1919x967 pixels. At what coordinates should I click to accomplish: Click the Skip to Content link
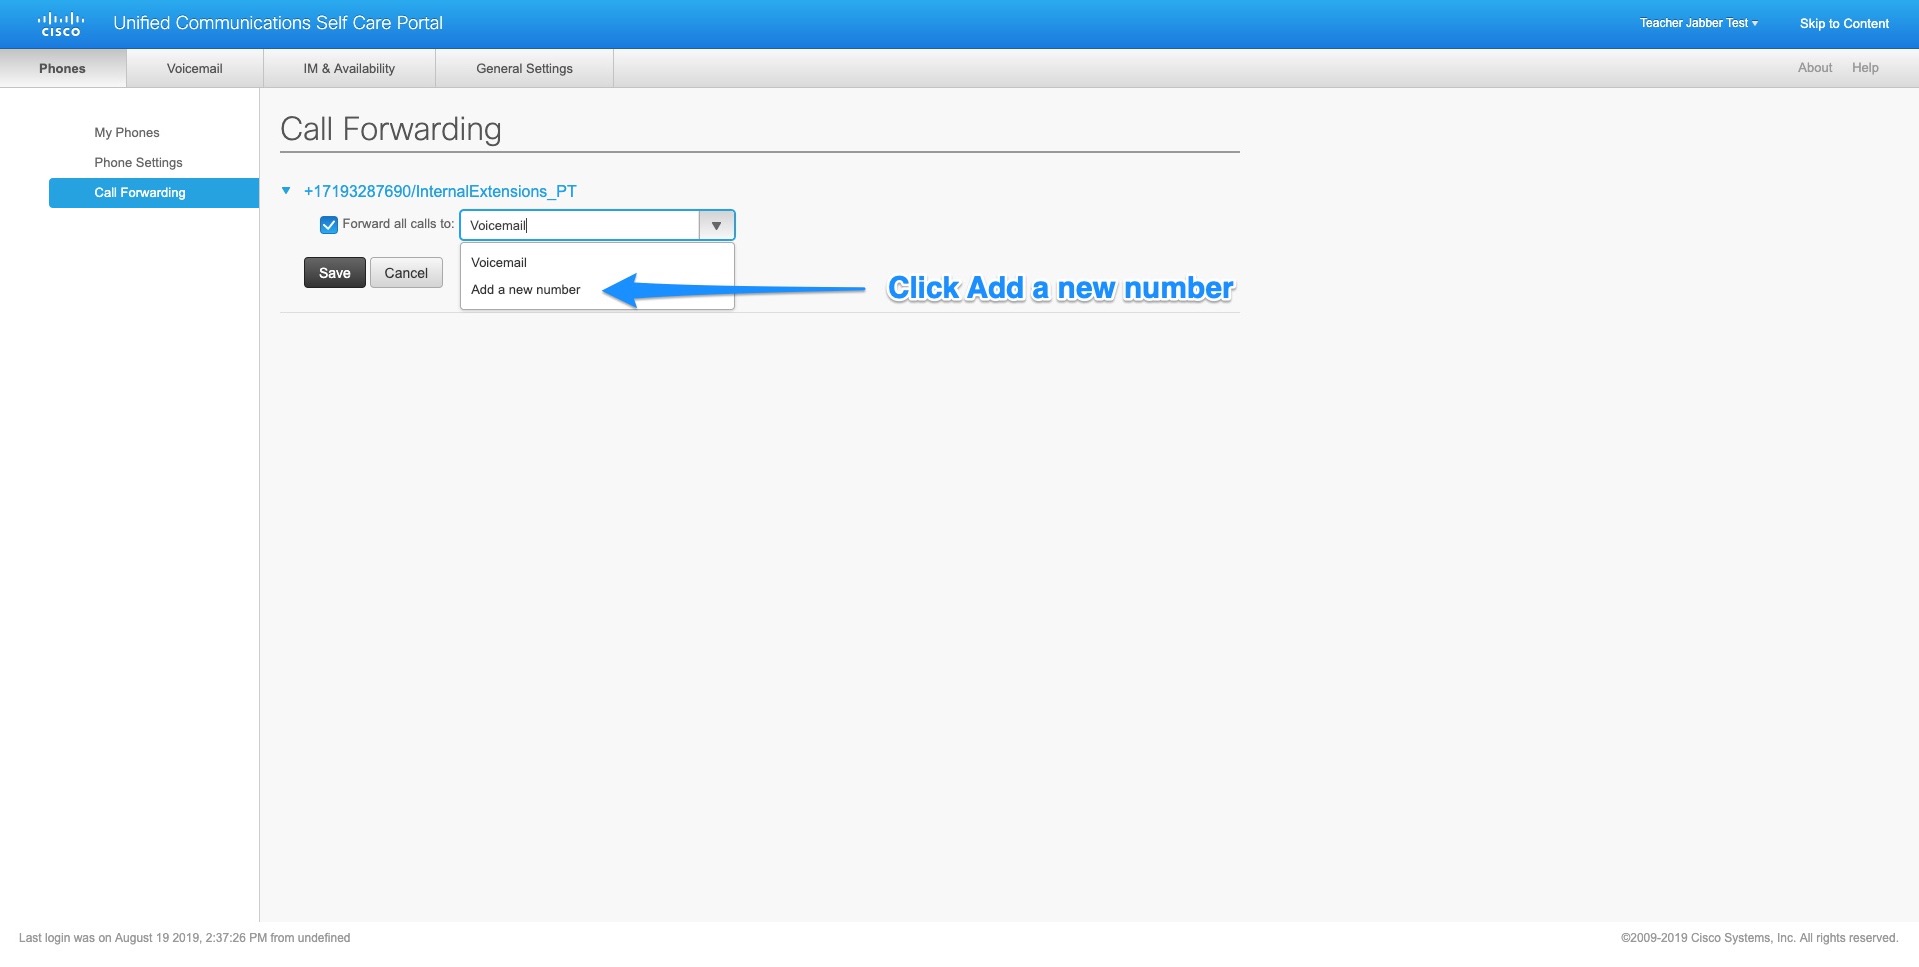coord(1844,24)
